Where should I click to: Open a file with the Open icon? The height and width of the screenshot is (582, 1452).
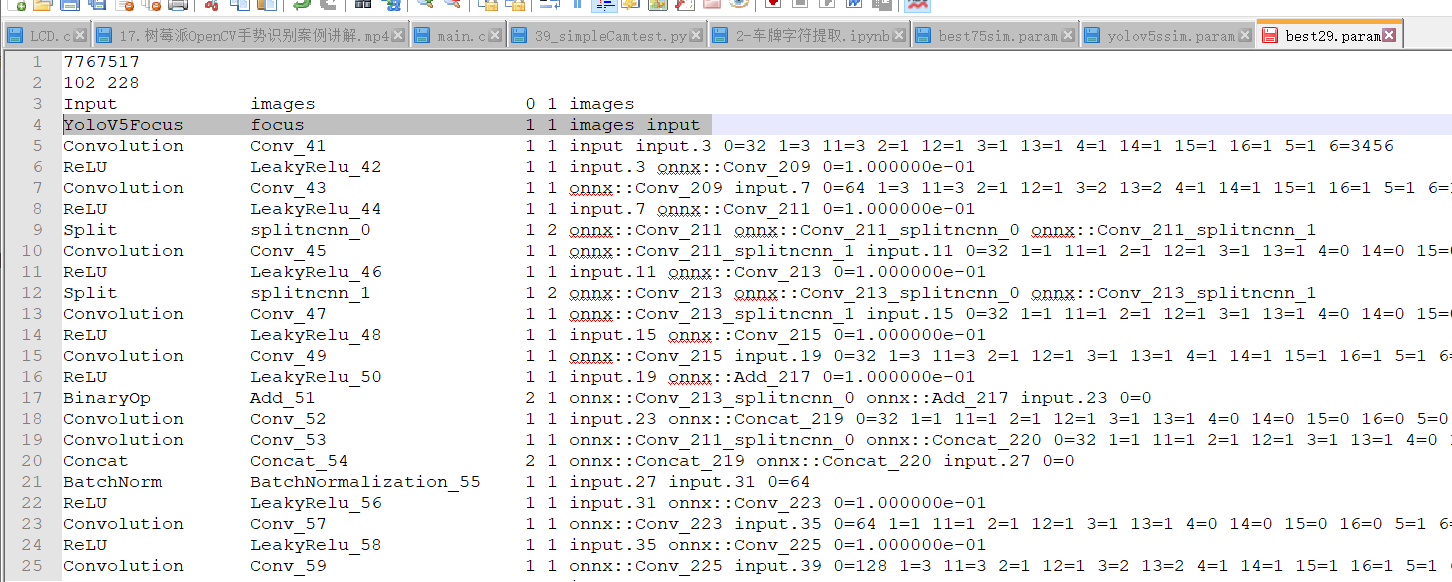[x=41, y=6]
